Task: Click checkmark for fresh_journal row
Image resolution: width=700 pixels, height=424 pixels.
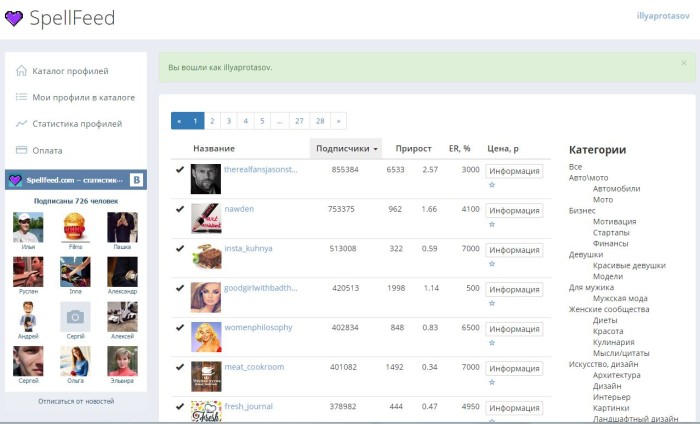Action: 180,406
